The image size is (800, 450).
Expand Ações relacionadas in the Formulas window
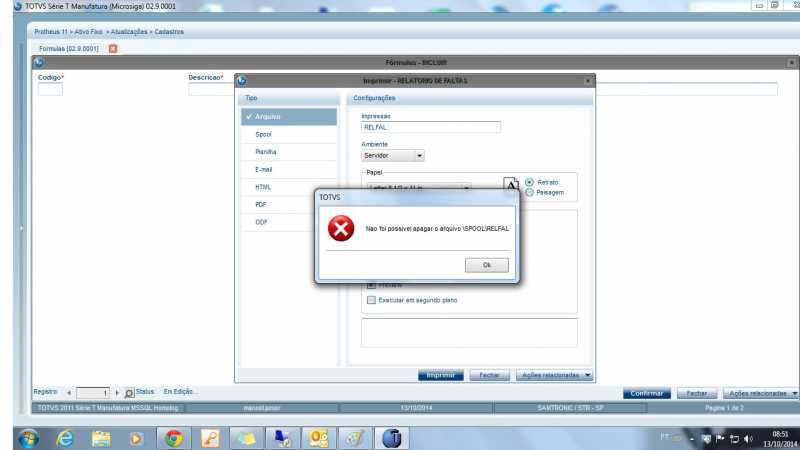point(761,393)
